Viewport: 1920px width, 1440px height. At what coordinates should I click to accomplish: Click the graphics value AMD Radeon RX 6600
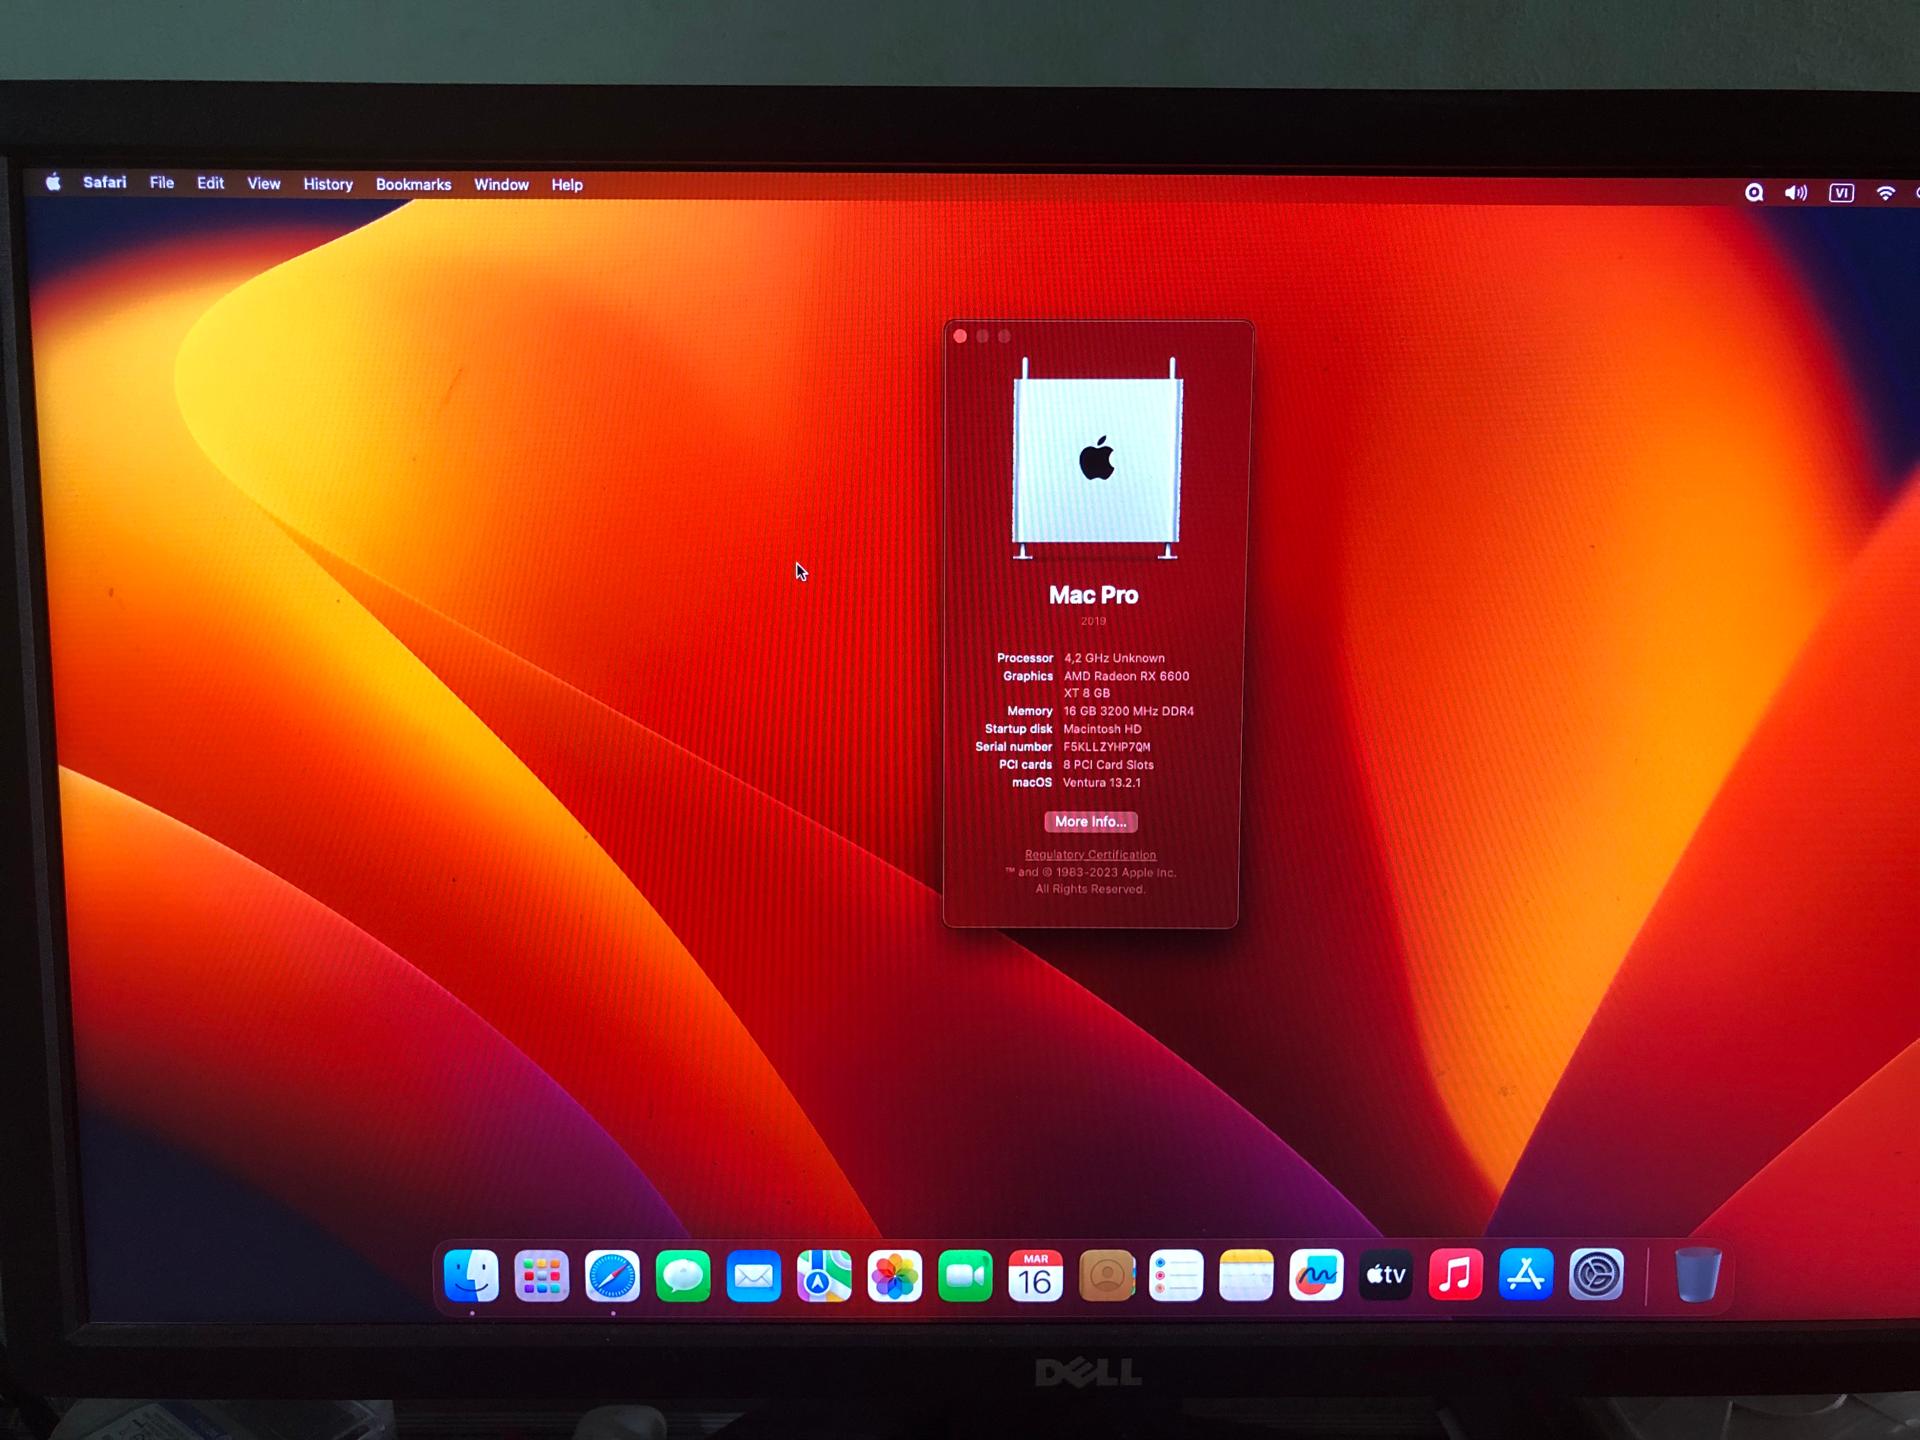[1126, 676]
